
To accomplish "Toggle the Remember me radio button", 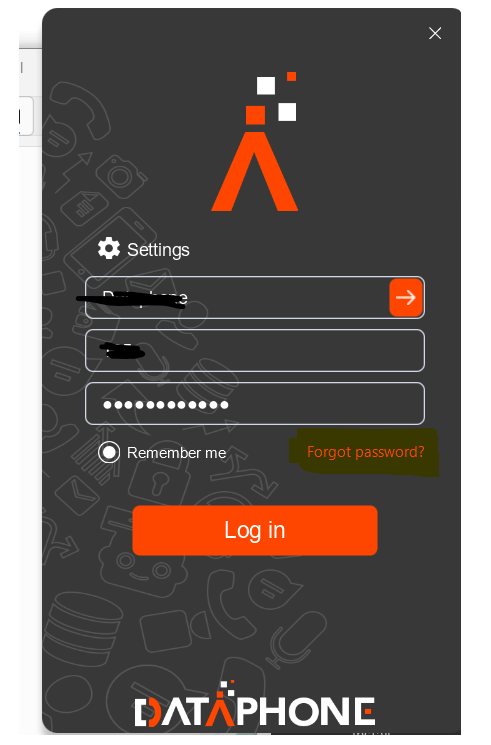I will [109, 452].
